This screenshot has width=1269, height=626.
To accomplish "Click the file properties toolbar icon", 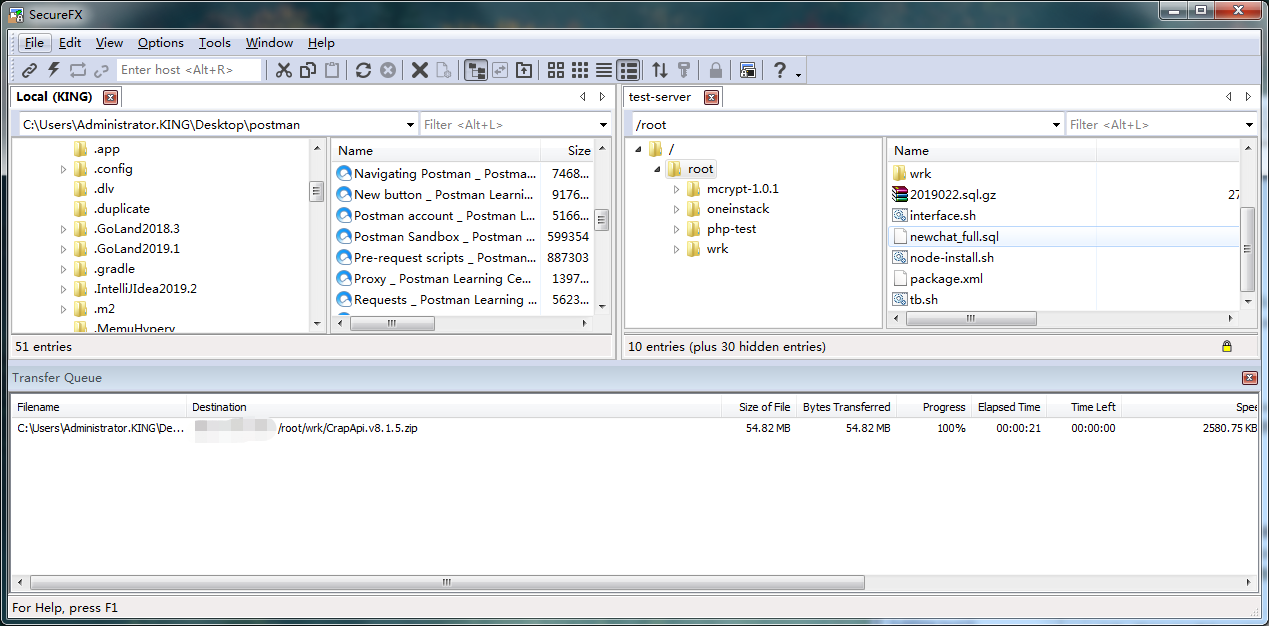I will tap(444, 70).
